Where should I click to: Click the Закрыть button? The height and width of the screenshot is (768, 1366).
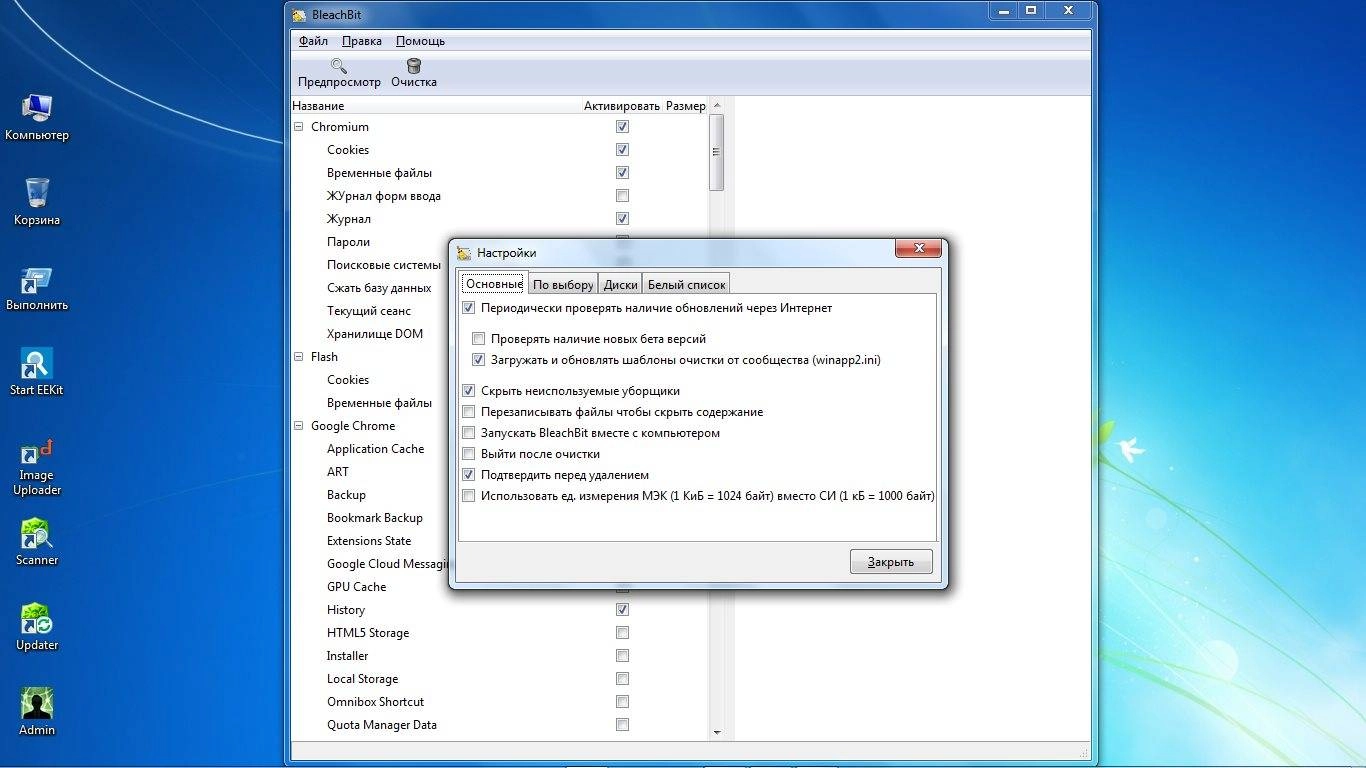tap(891, 562)
